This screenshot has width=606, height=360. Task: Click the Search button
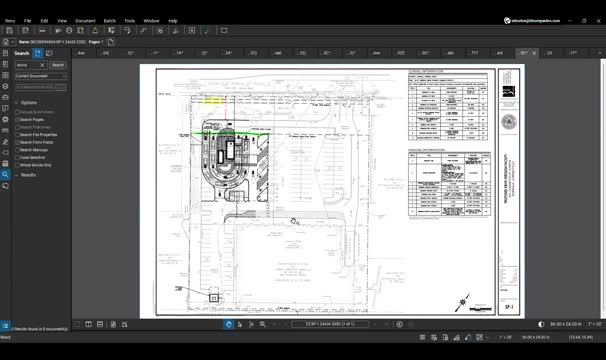(x=58, y=65)
